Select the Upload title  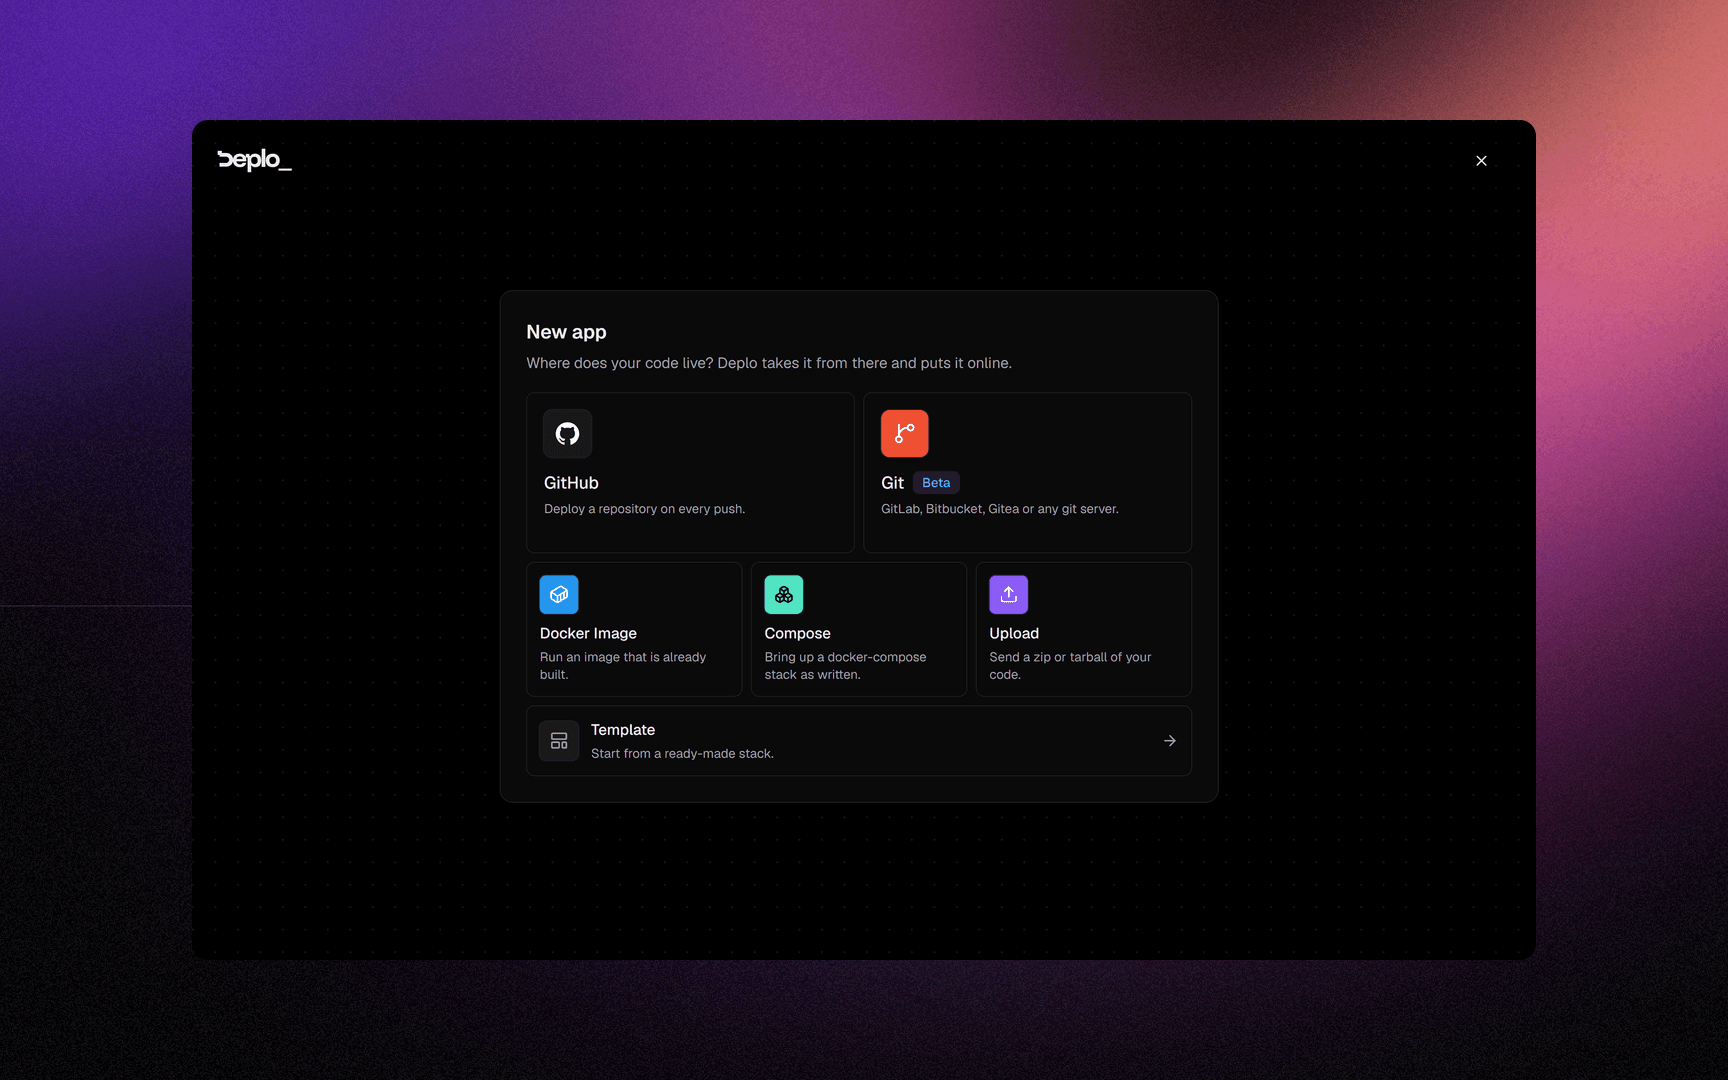click(1014, 633)
